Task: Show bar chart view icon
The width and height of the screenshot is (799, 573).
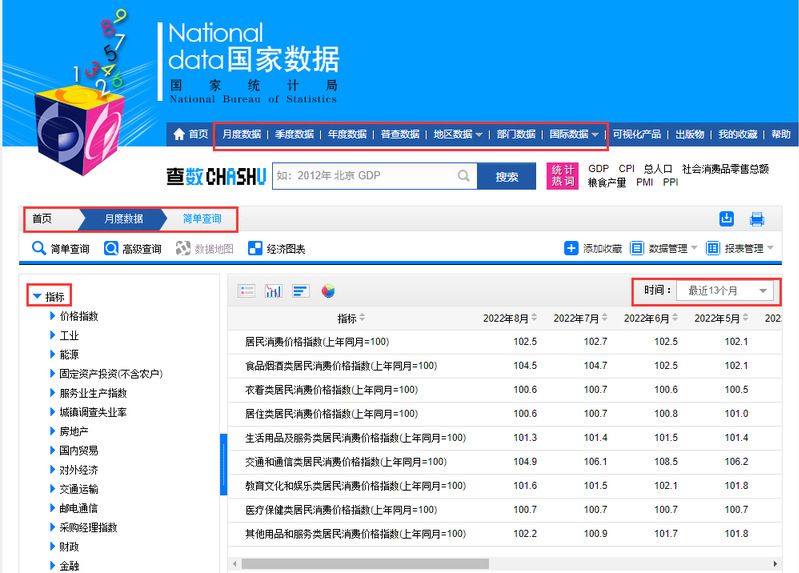Action: click(x=273, y=291)
